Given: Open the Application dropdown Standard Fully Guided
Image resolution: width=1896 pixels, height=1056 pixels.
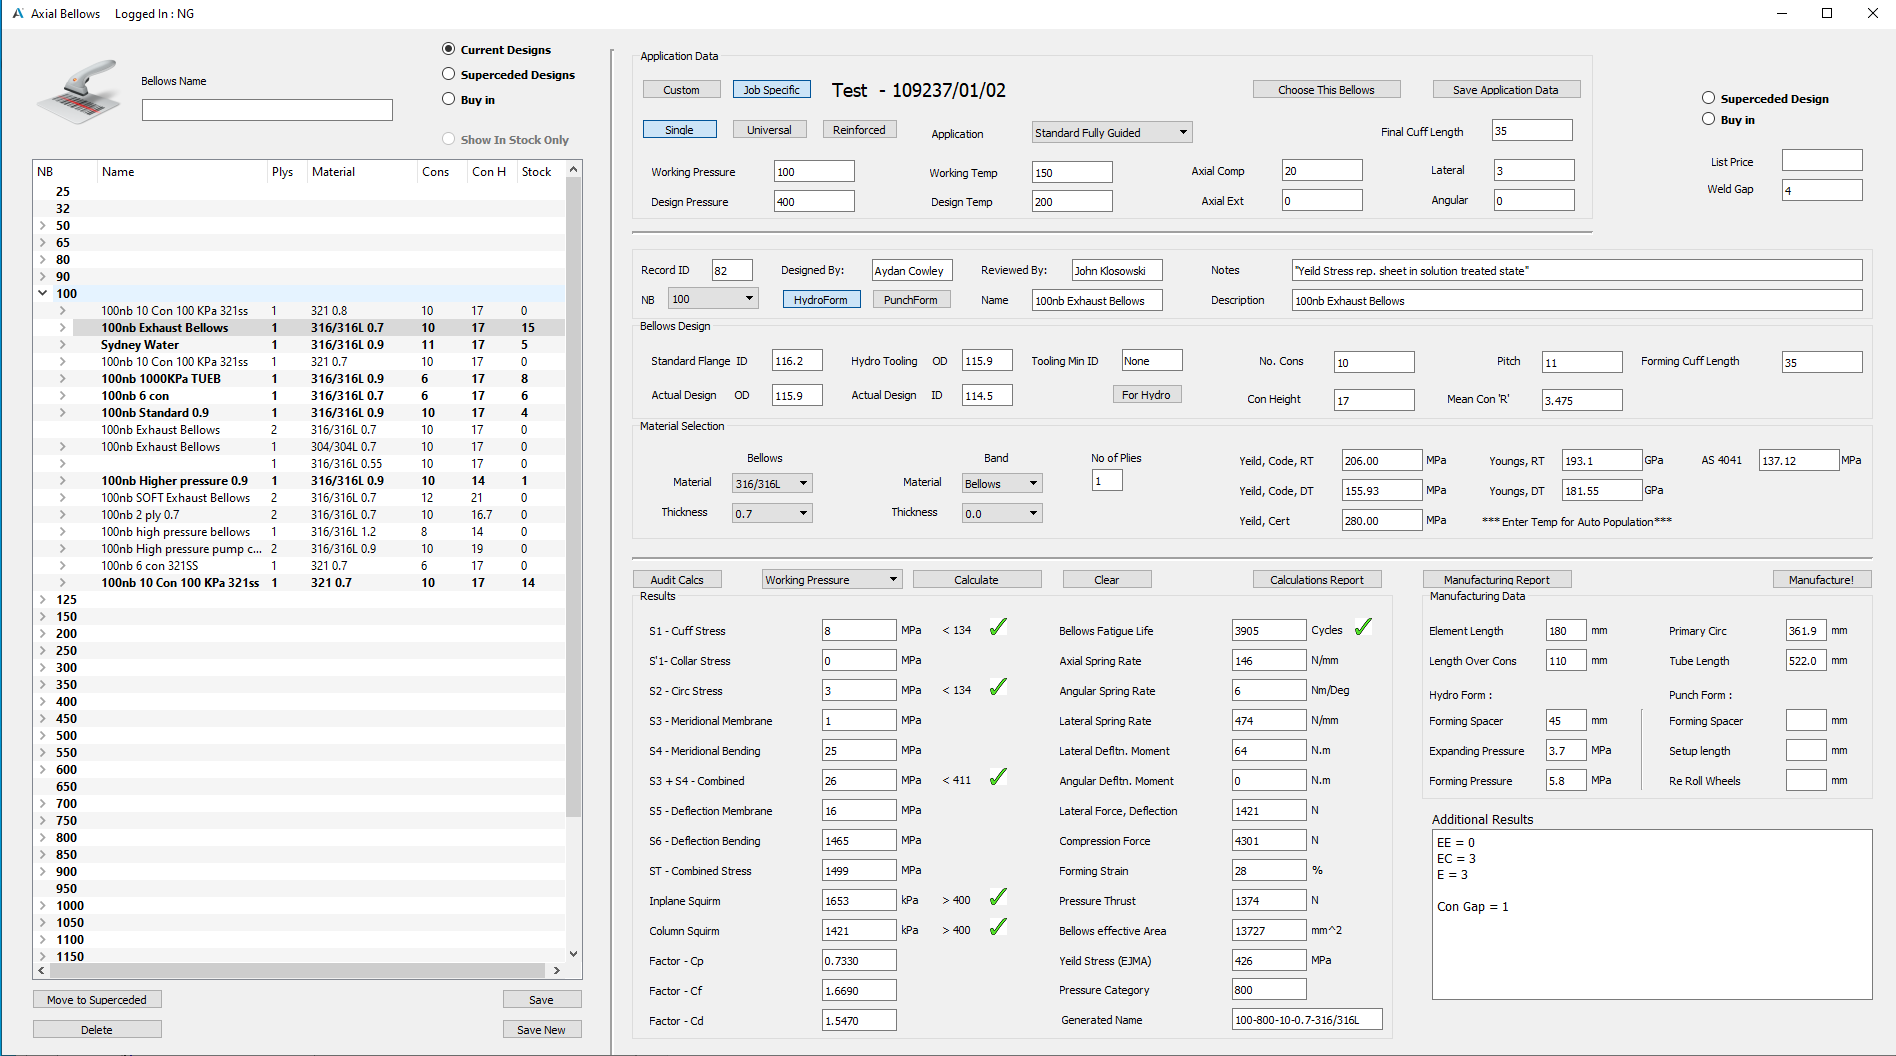Looking at the screenshot, I should click(1111, 132).
